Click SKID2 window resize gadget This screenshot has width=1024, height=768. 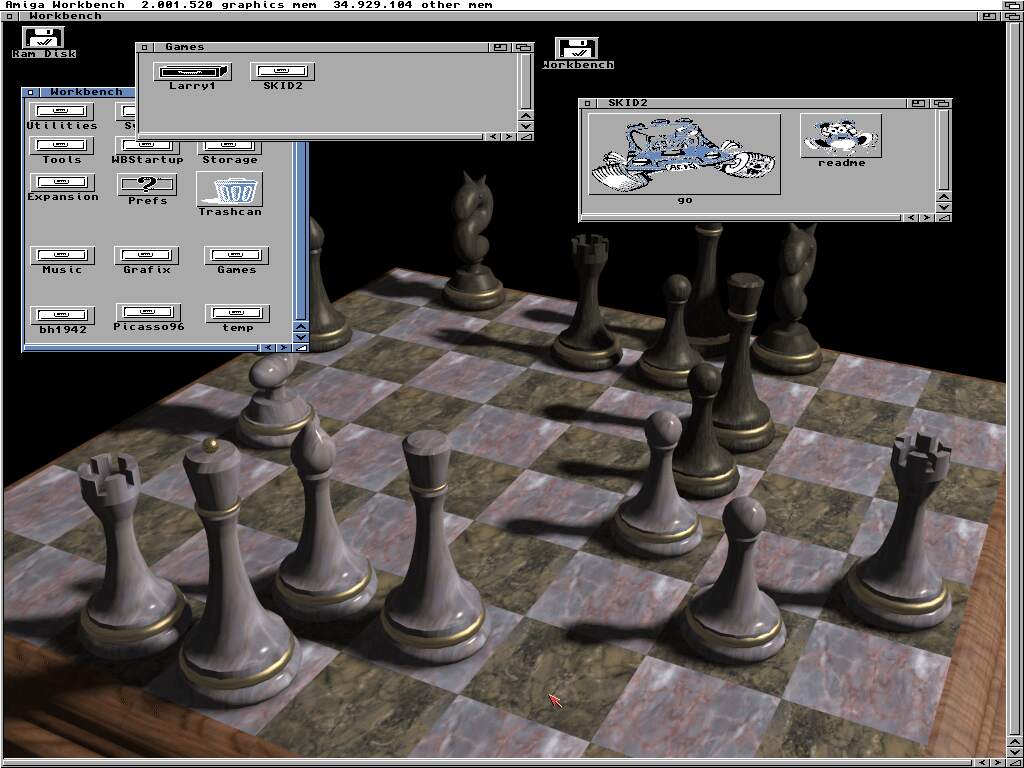click(x=944, y=217)
